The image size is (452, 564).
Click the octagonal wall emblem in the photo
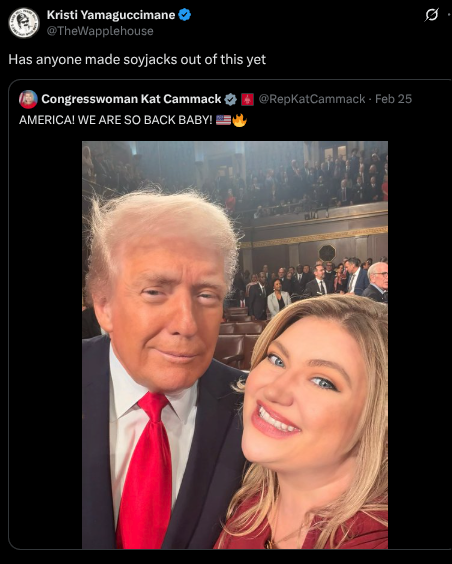(327, 253)
